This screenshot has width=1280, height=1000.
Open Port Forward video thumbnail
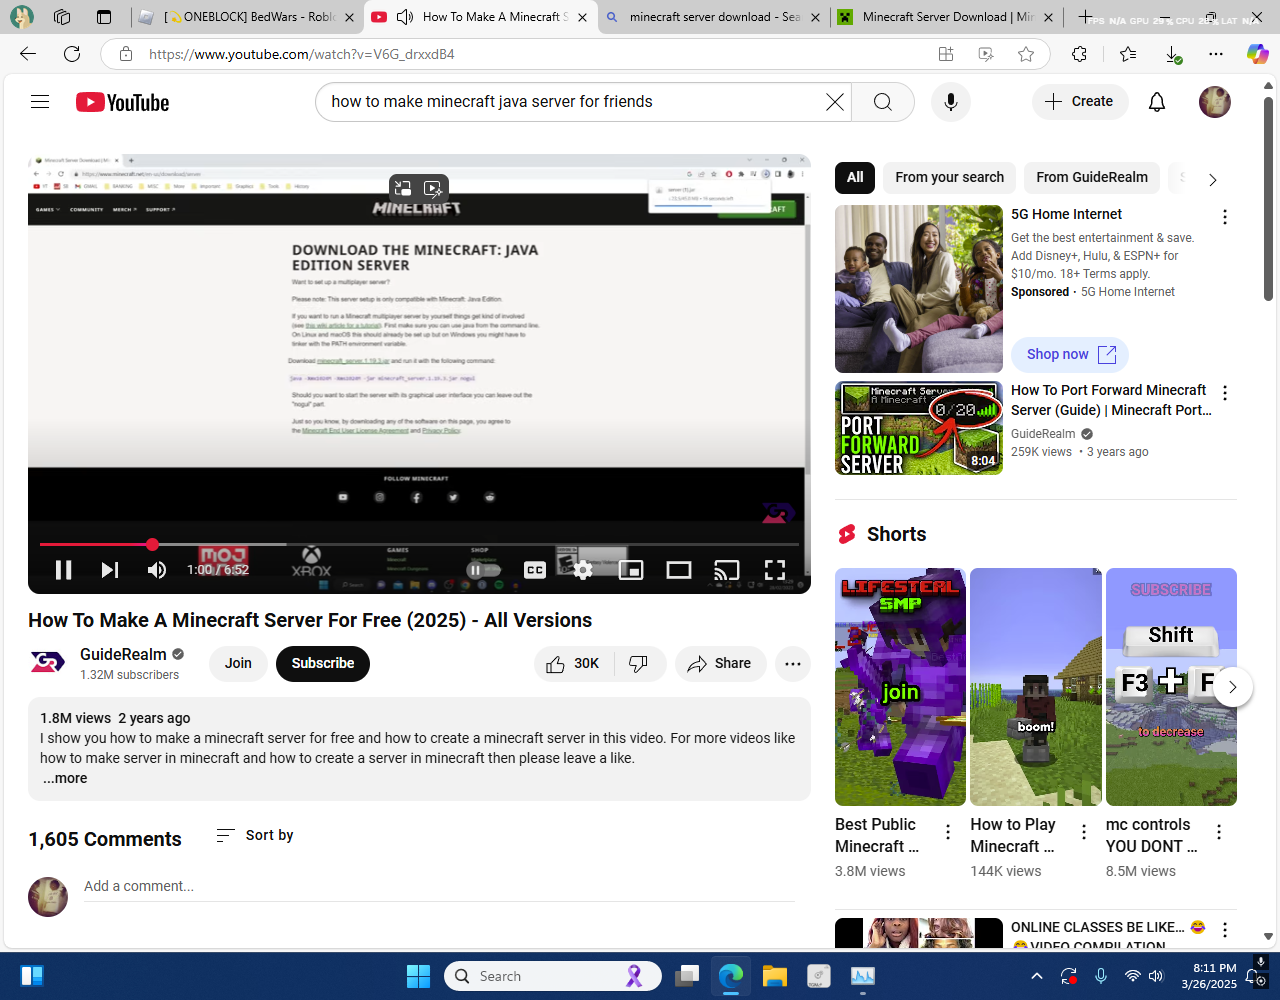pos(919,428)
